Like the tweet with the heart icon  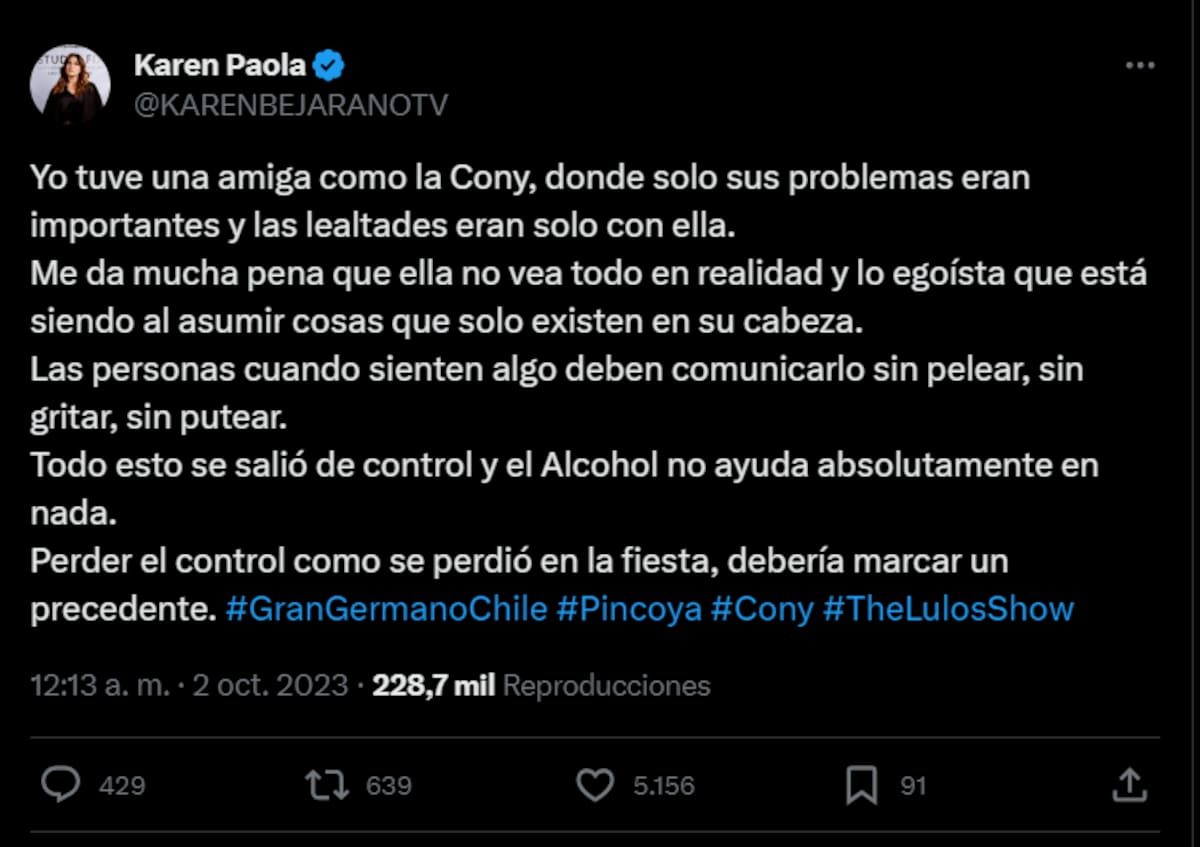tap(596, 785)
